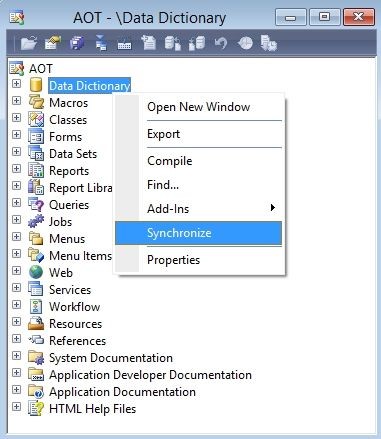Click the Properties toolbar icon
The width and height of the screenshot is (381, 439).
[53, 43]
